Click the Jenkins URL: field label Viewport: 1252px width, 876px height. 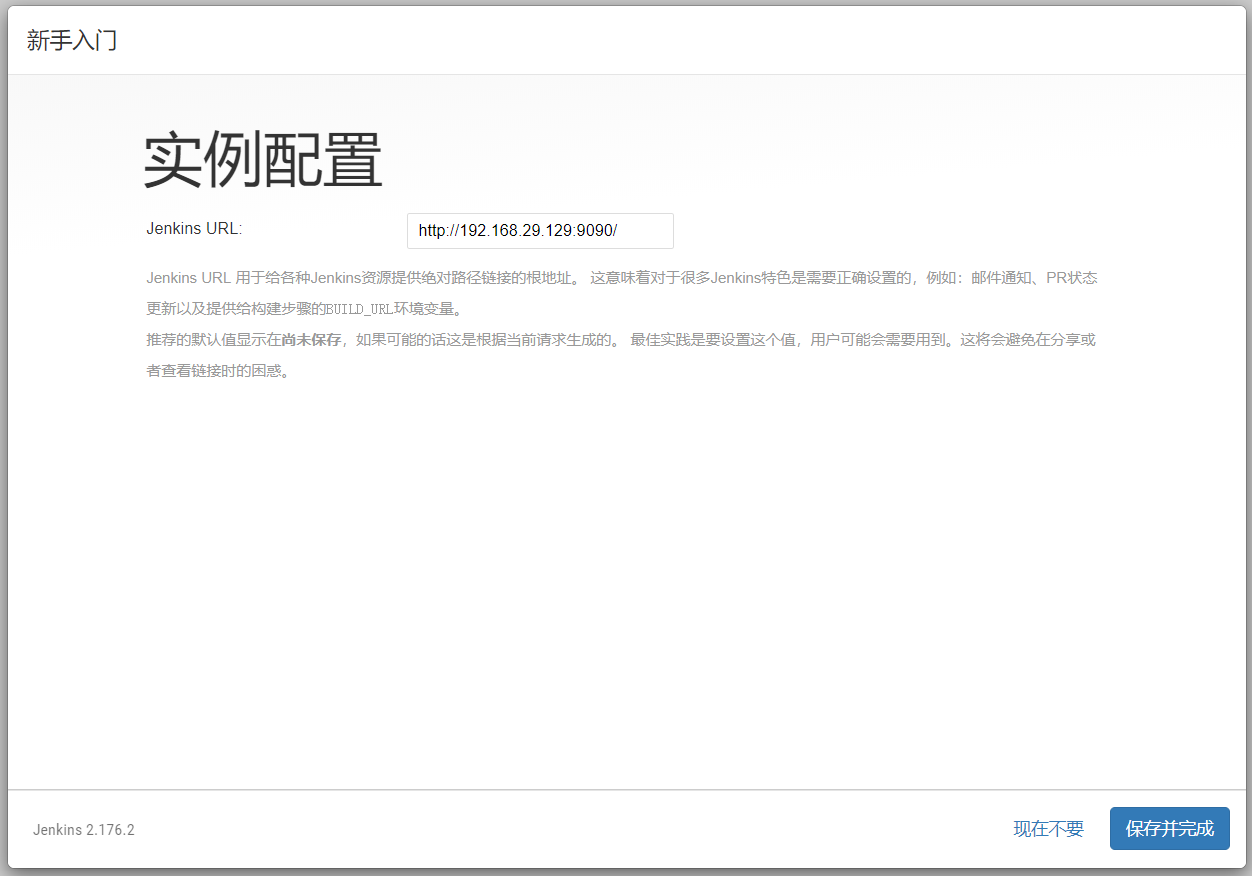[x=193, y=228]
